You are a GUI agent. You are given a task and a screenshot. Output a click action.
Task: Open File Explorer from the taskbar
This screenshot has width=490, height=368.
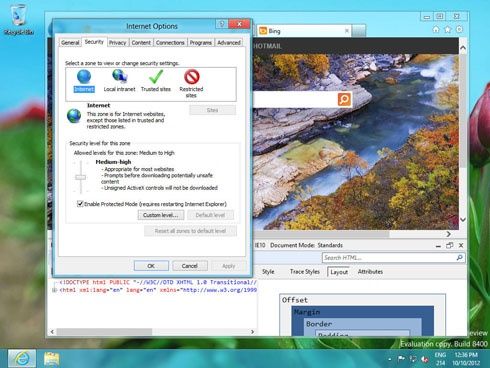(52, 359)
